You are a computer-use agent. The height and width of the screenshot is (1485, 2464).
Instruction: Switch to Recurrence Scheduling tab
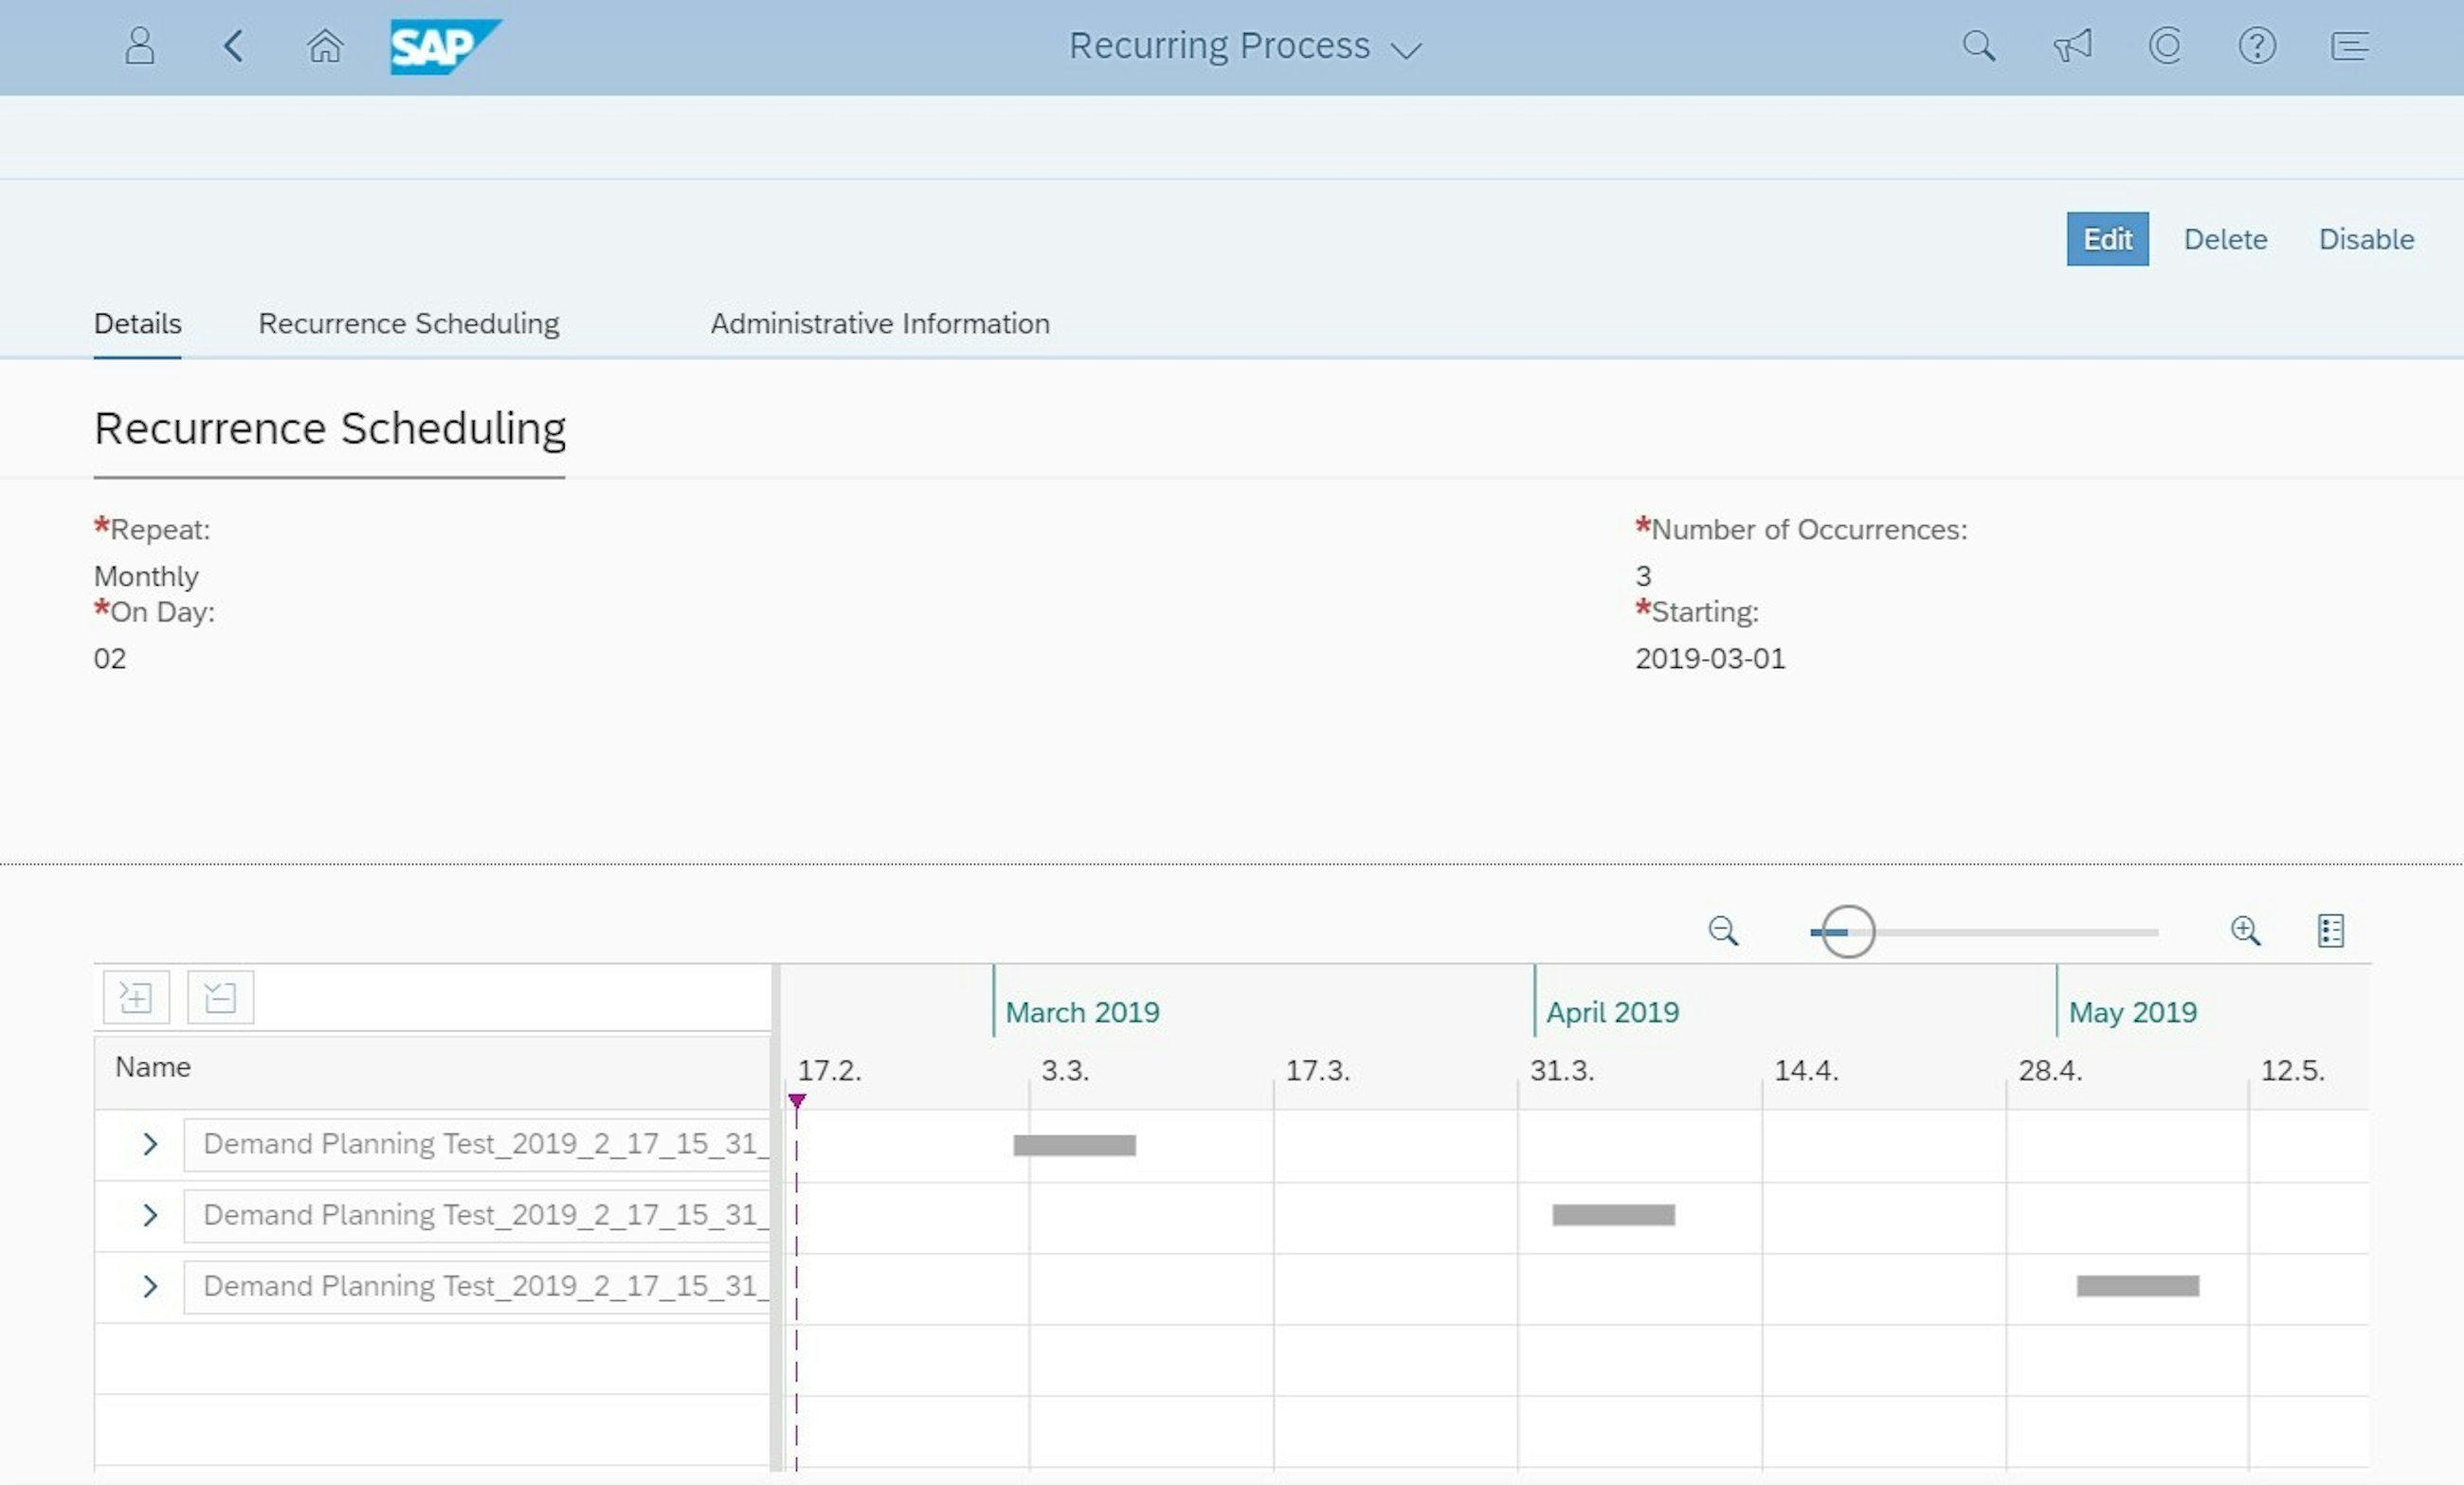408,322
